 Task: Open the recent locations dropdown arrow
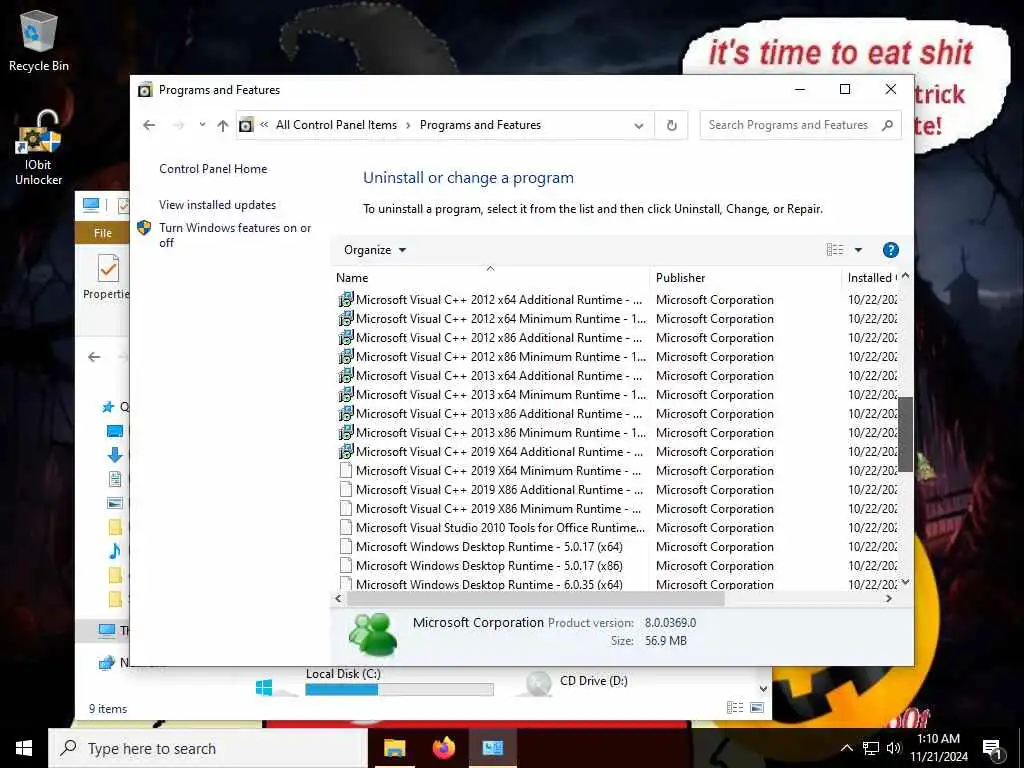202,124
